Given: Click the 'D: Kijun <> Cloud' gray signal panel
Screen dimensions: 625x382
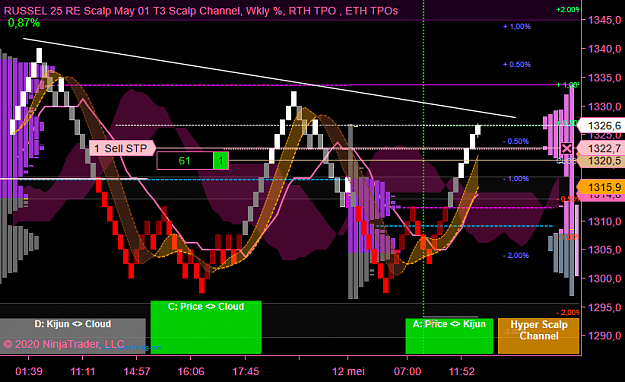Looking at the screenshot, I should point(73,336).
